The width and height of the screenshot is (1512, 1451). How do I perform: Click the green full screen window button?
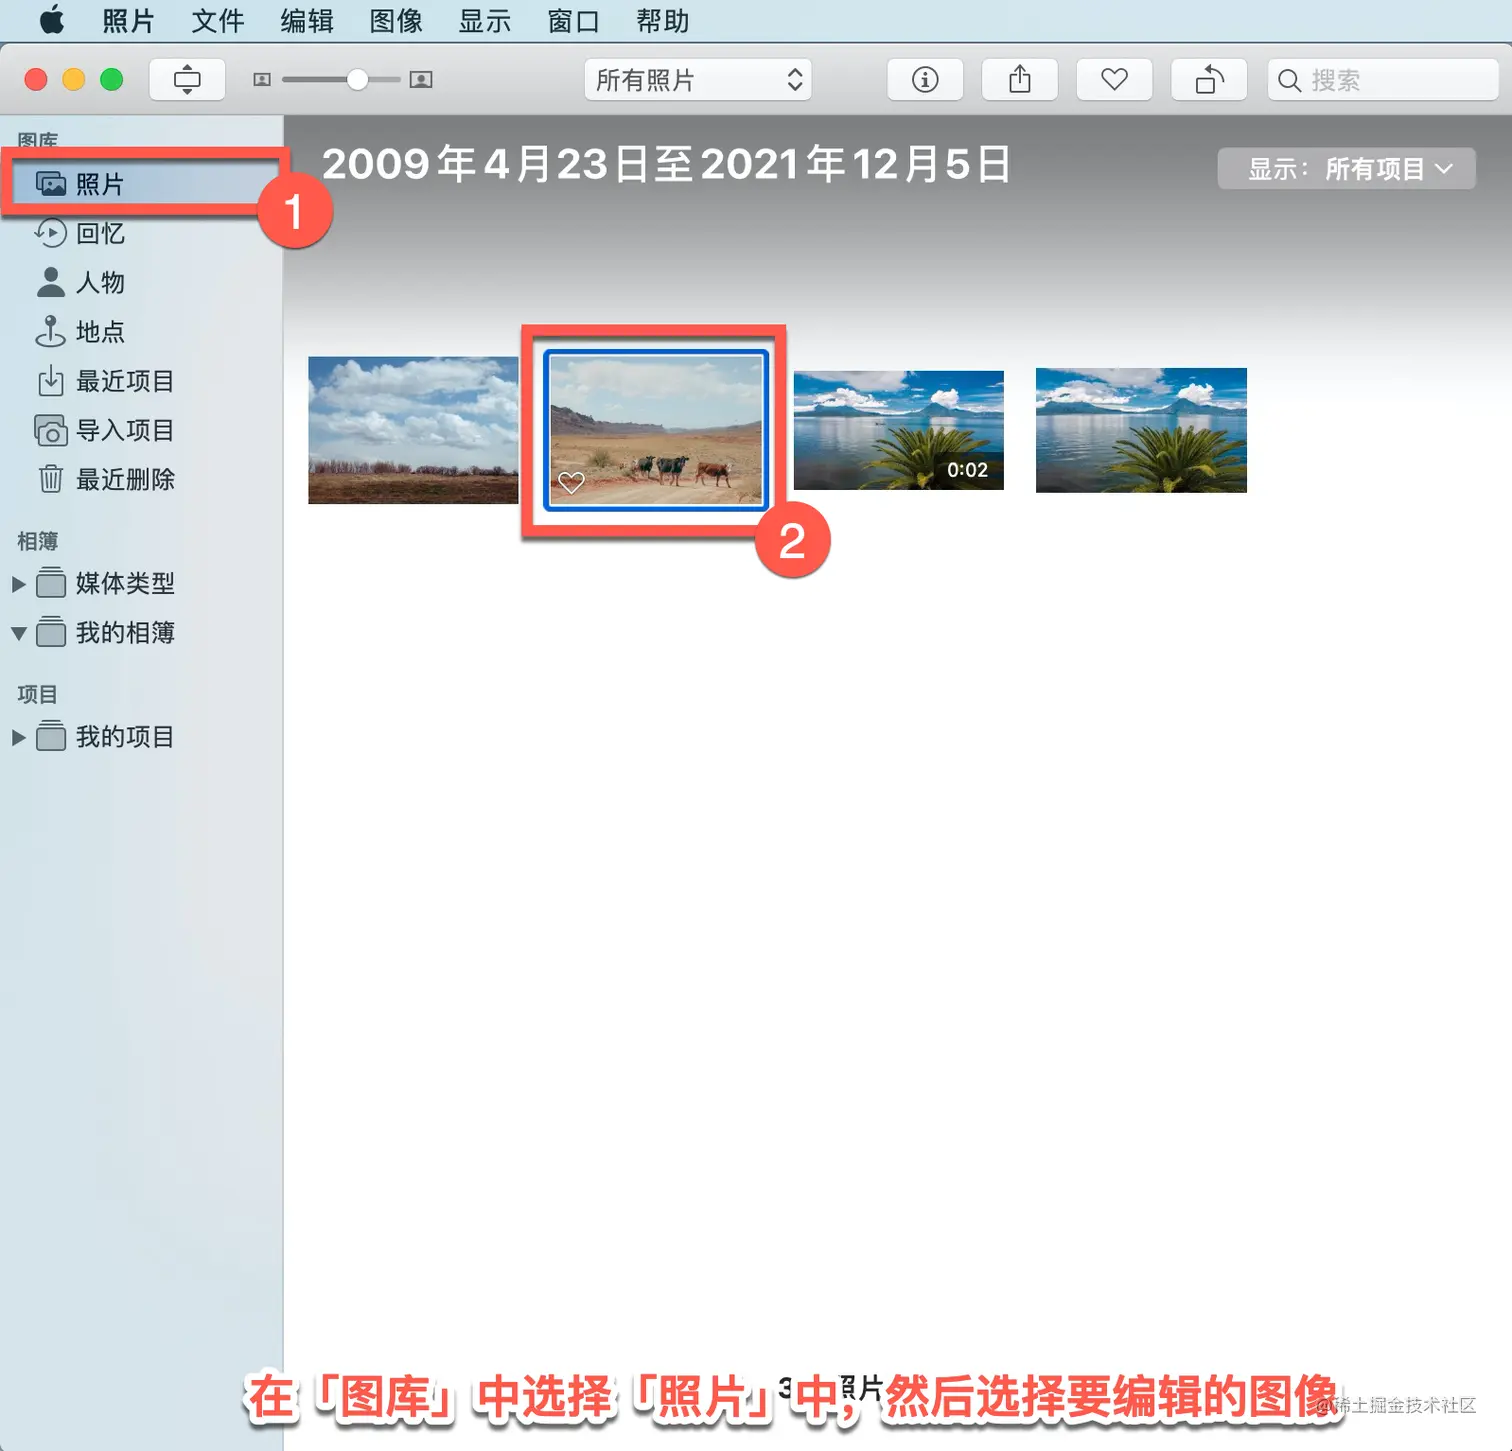tap(112, 80)
